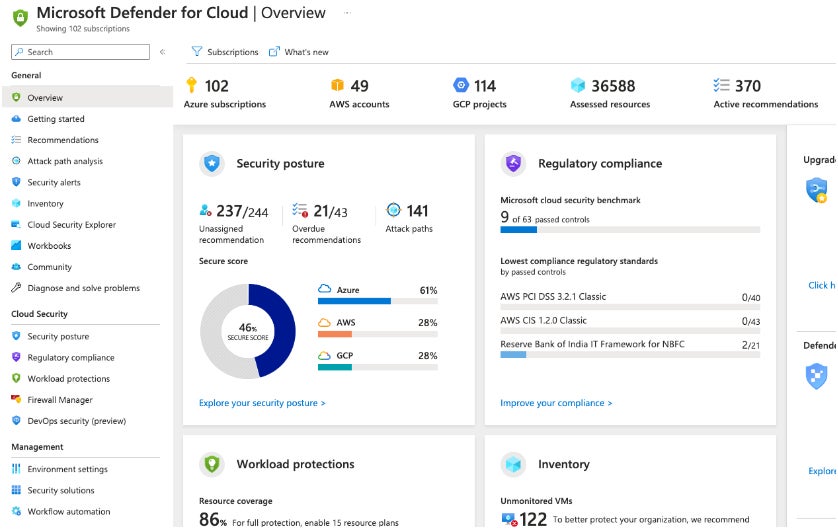Click the AWS secure score bar

tap(378, 334)
